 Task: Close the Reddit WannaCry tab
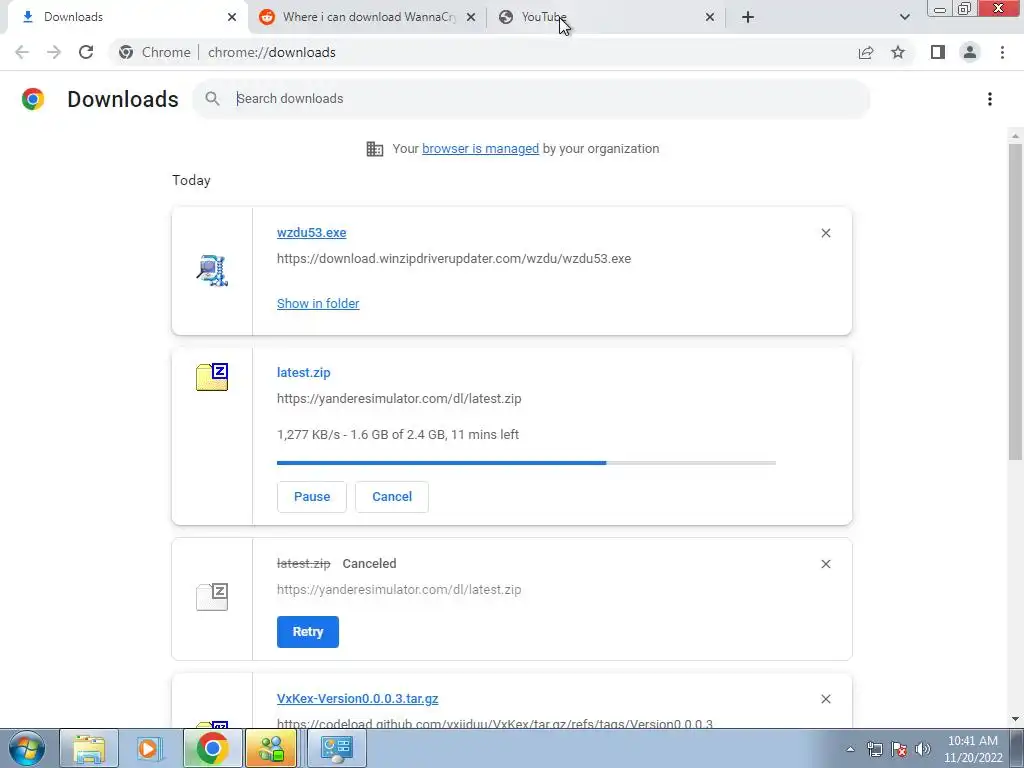point(471,17)
